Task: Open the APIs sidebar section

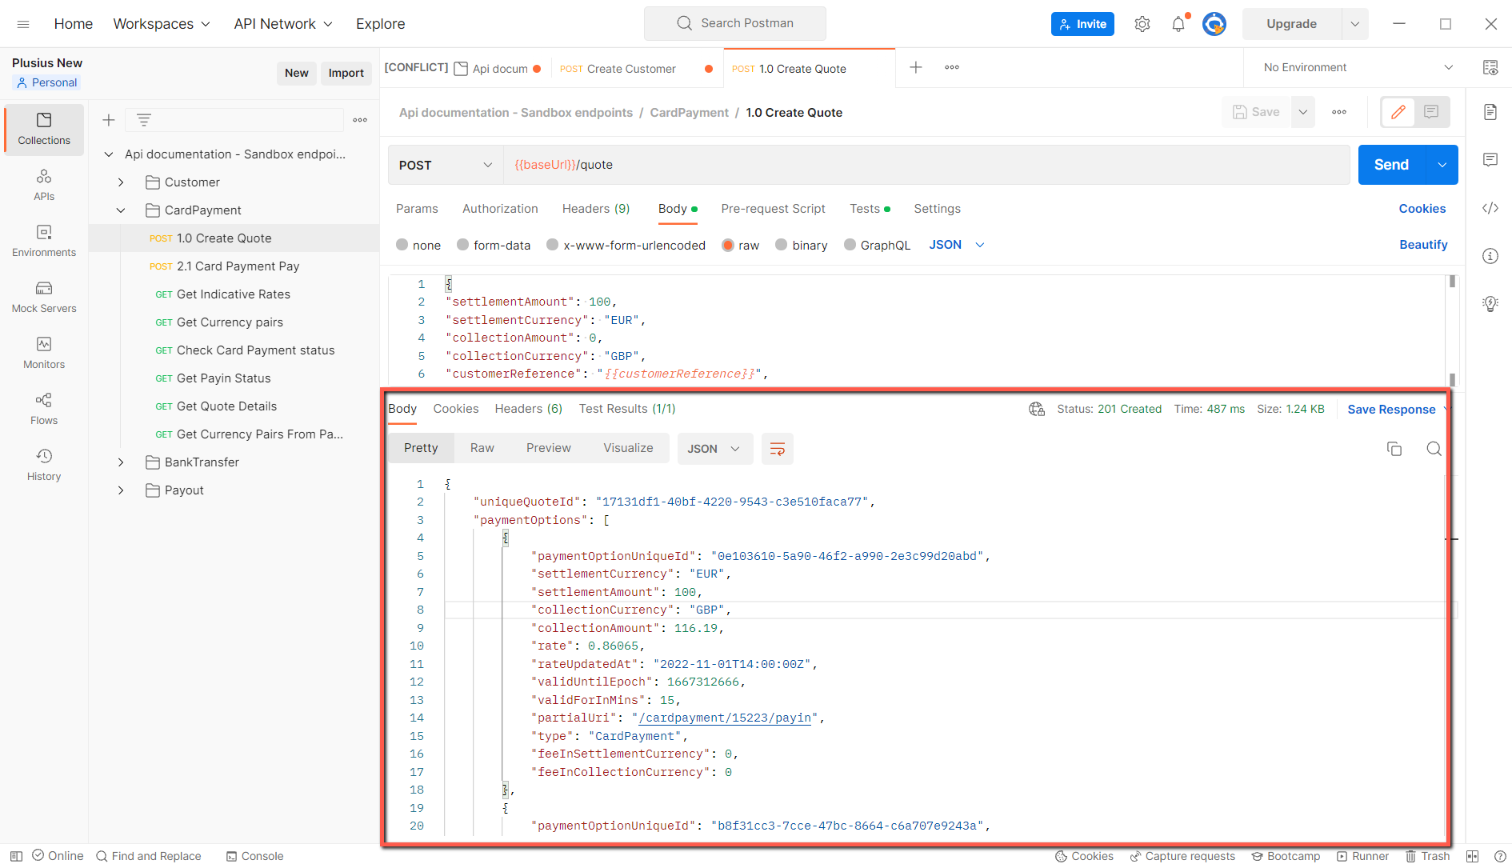Action: (44, 185)
